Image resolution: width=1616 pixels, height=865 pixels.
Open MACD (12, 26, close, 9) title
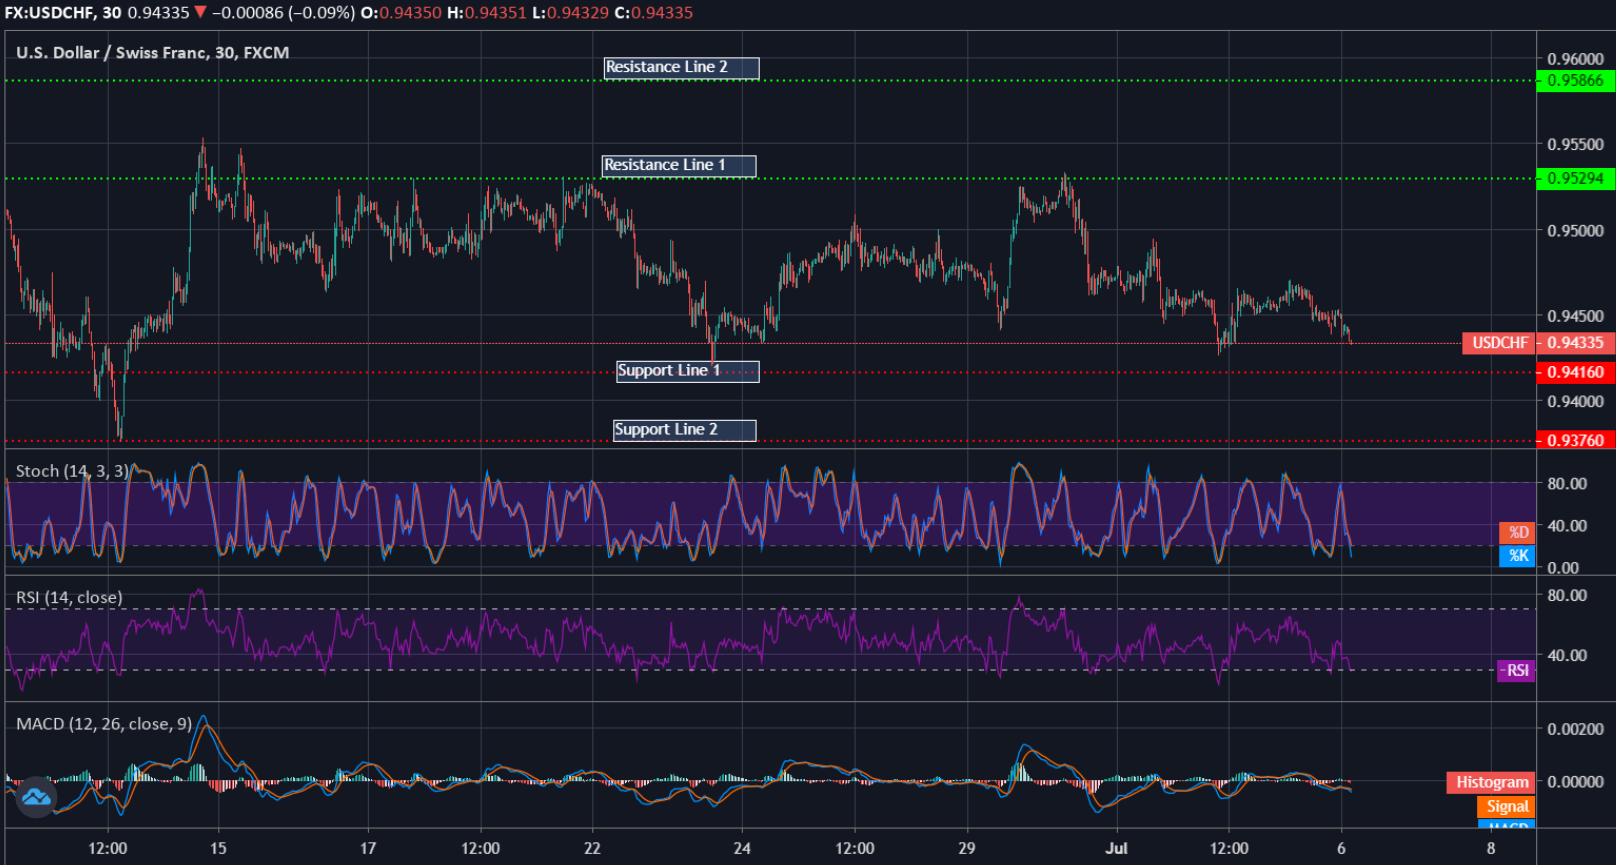104,723
